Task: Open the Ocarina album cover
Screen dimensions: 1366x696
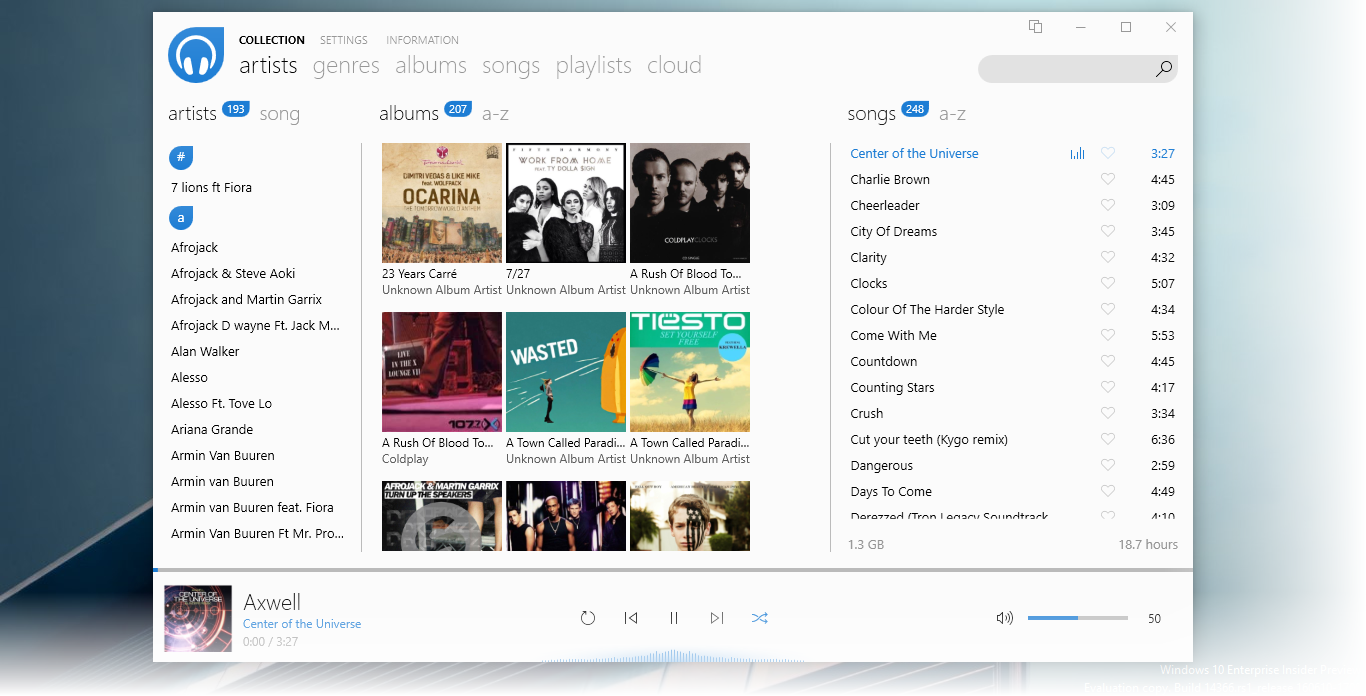Action: 442,203
